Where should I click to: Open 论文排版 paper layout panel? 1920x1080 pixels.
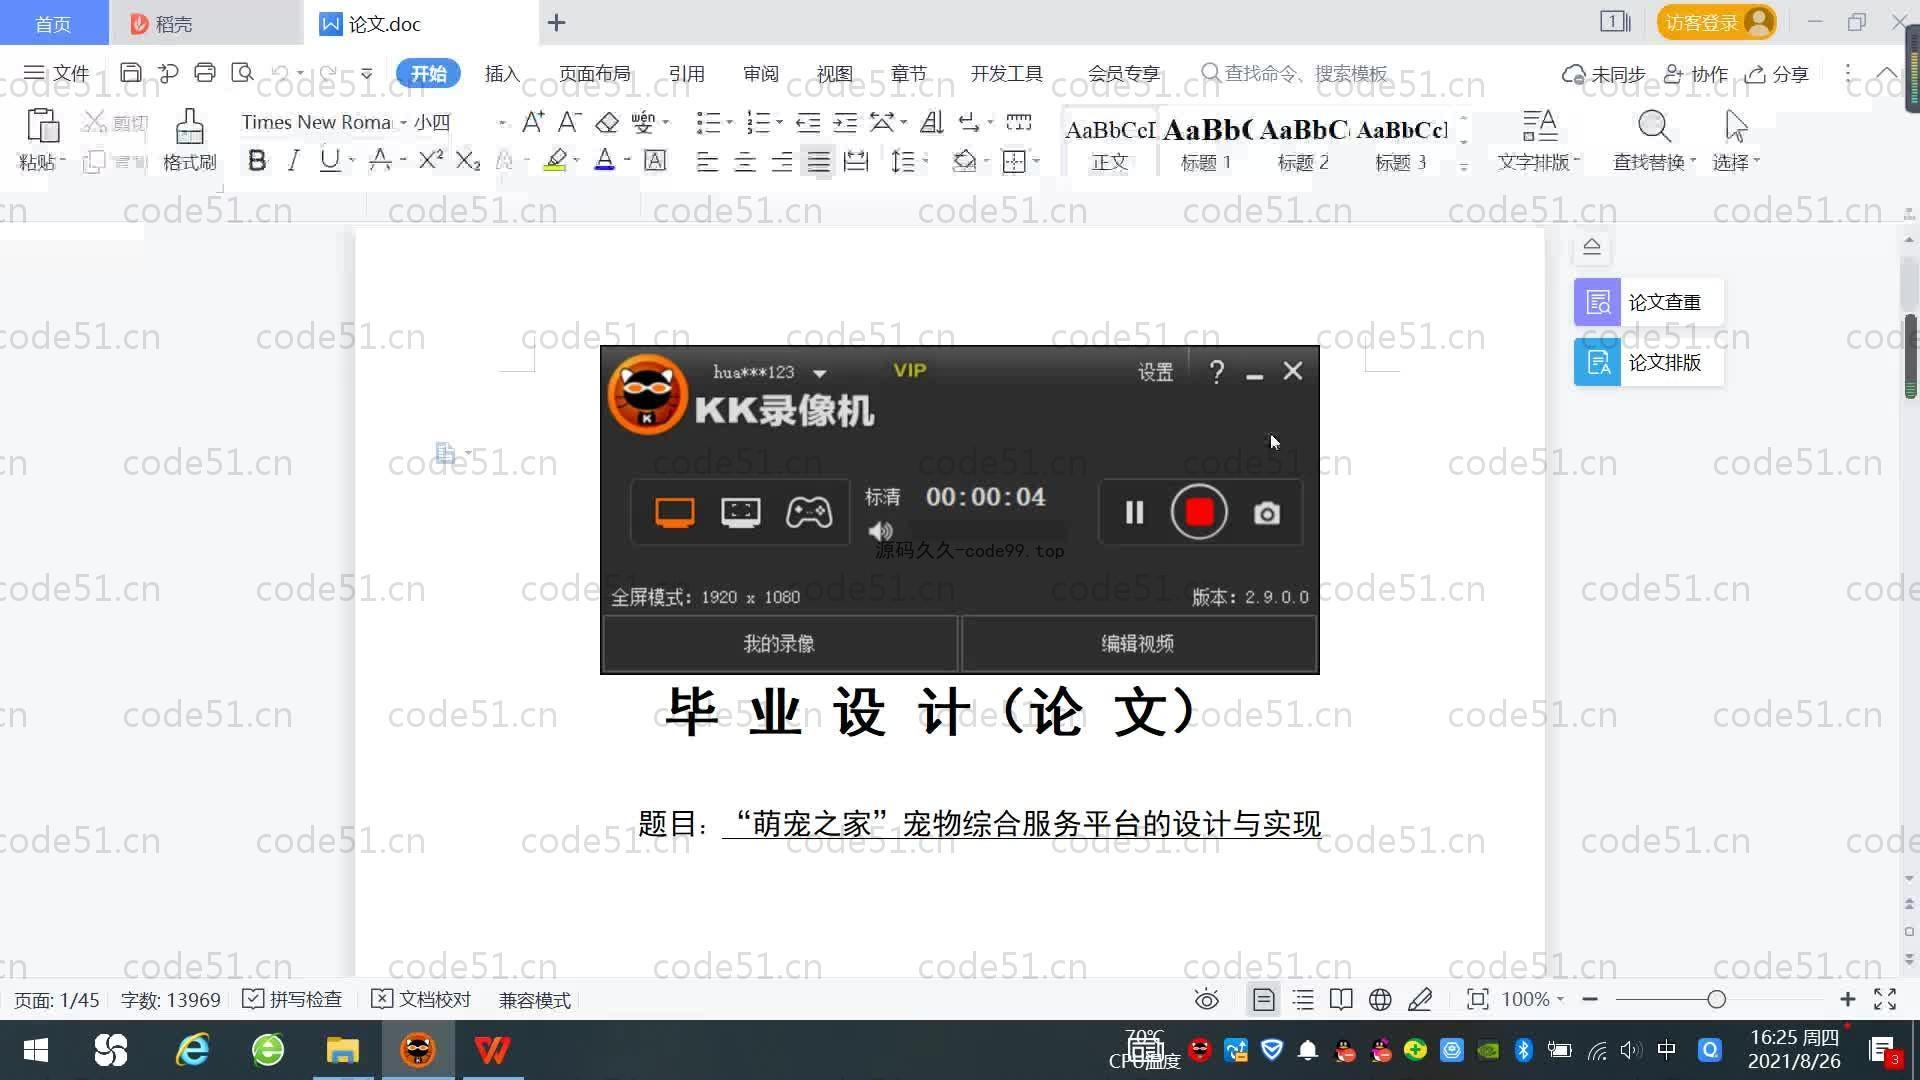(1648, 362)
